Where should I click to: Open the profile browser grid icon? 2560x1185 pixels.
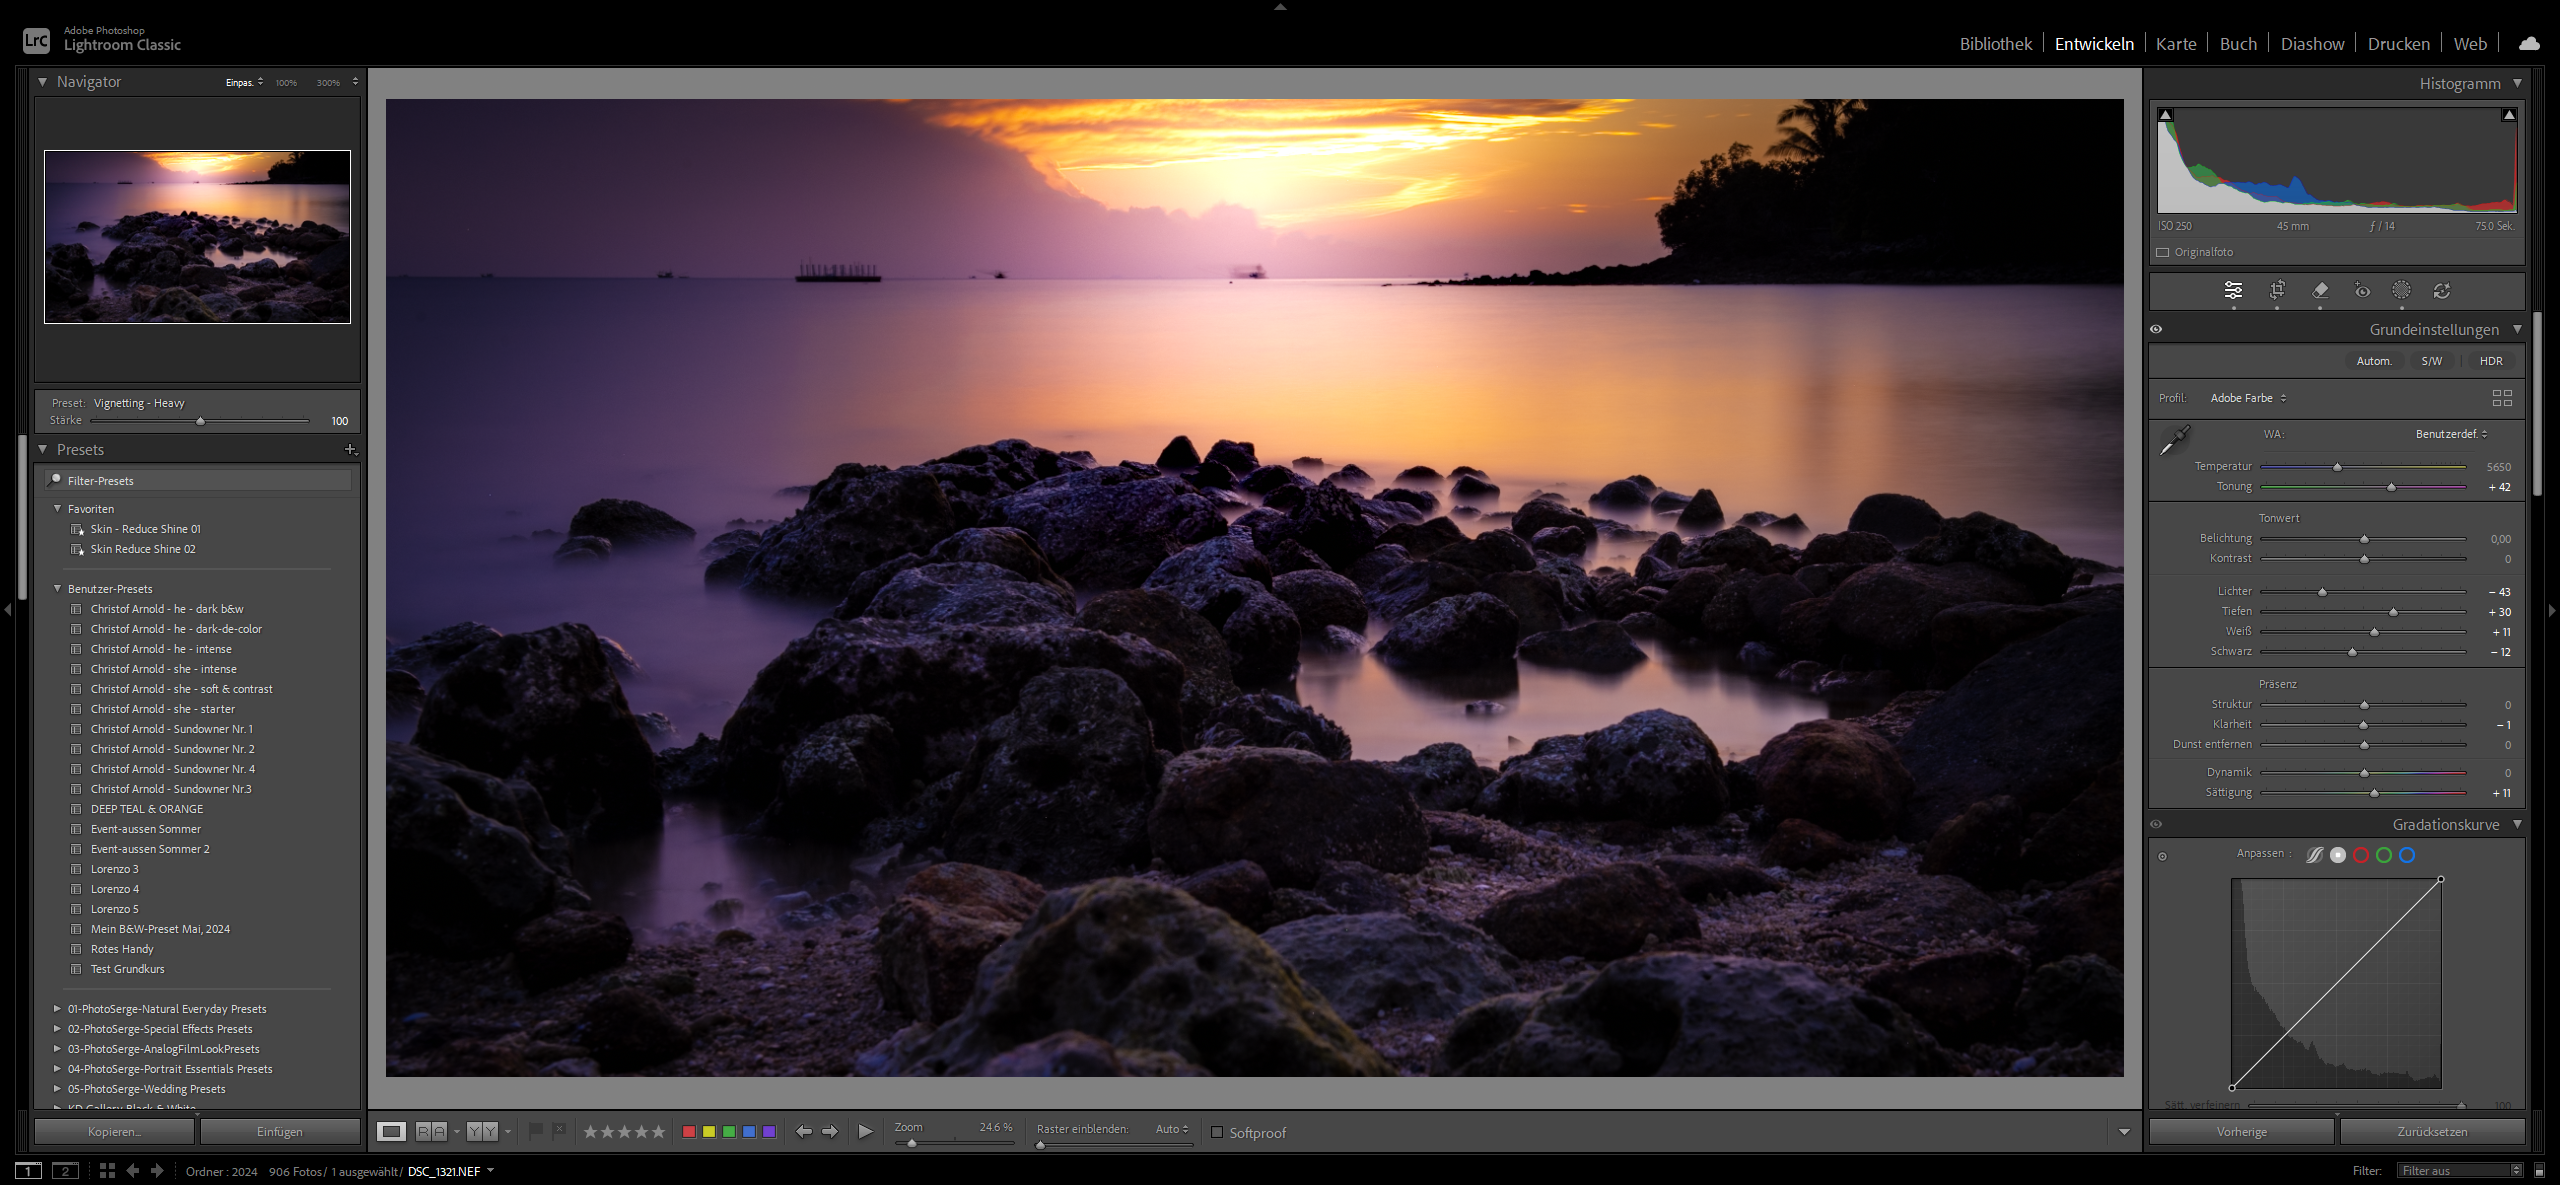(2502, 398)
